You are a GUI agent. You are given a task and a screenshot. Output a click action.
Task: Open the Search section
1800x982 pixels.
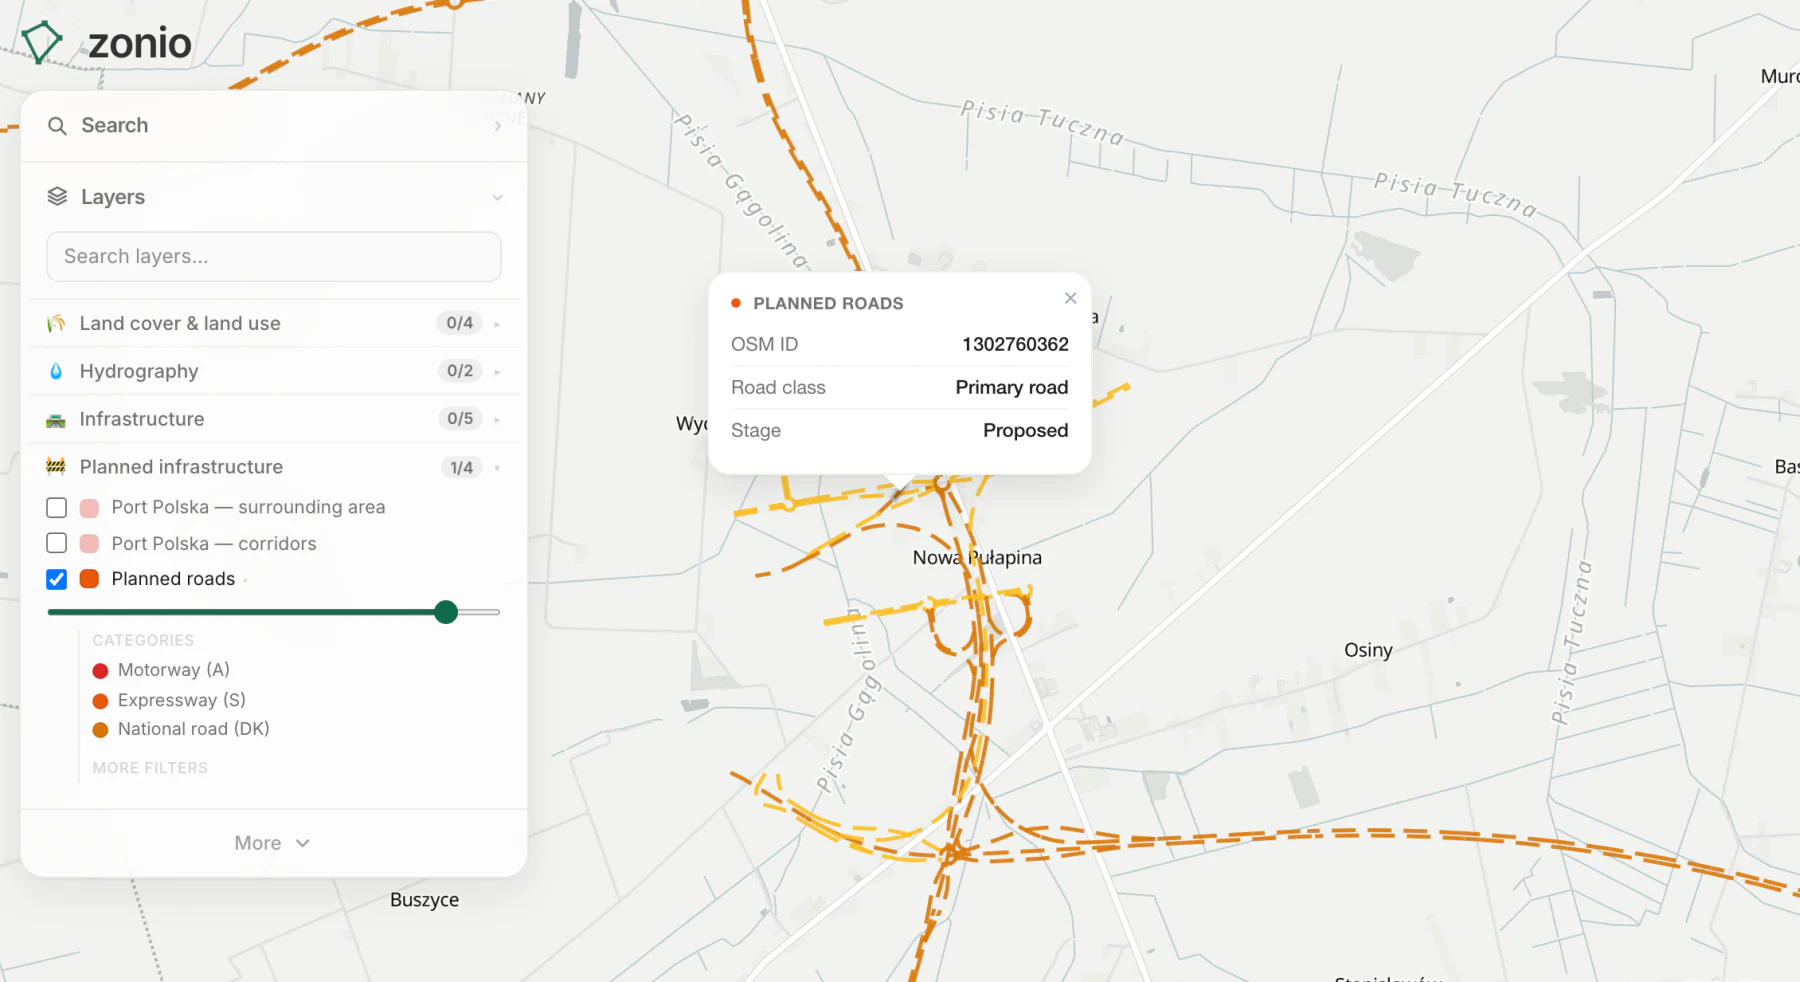point(274,126)
